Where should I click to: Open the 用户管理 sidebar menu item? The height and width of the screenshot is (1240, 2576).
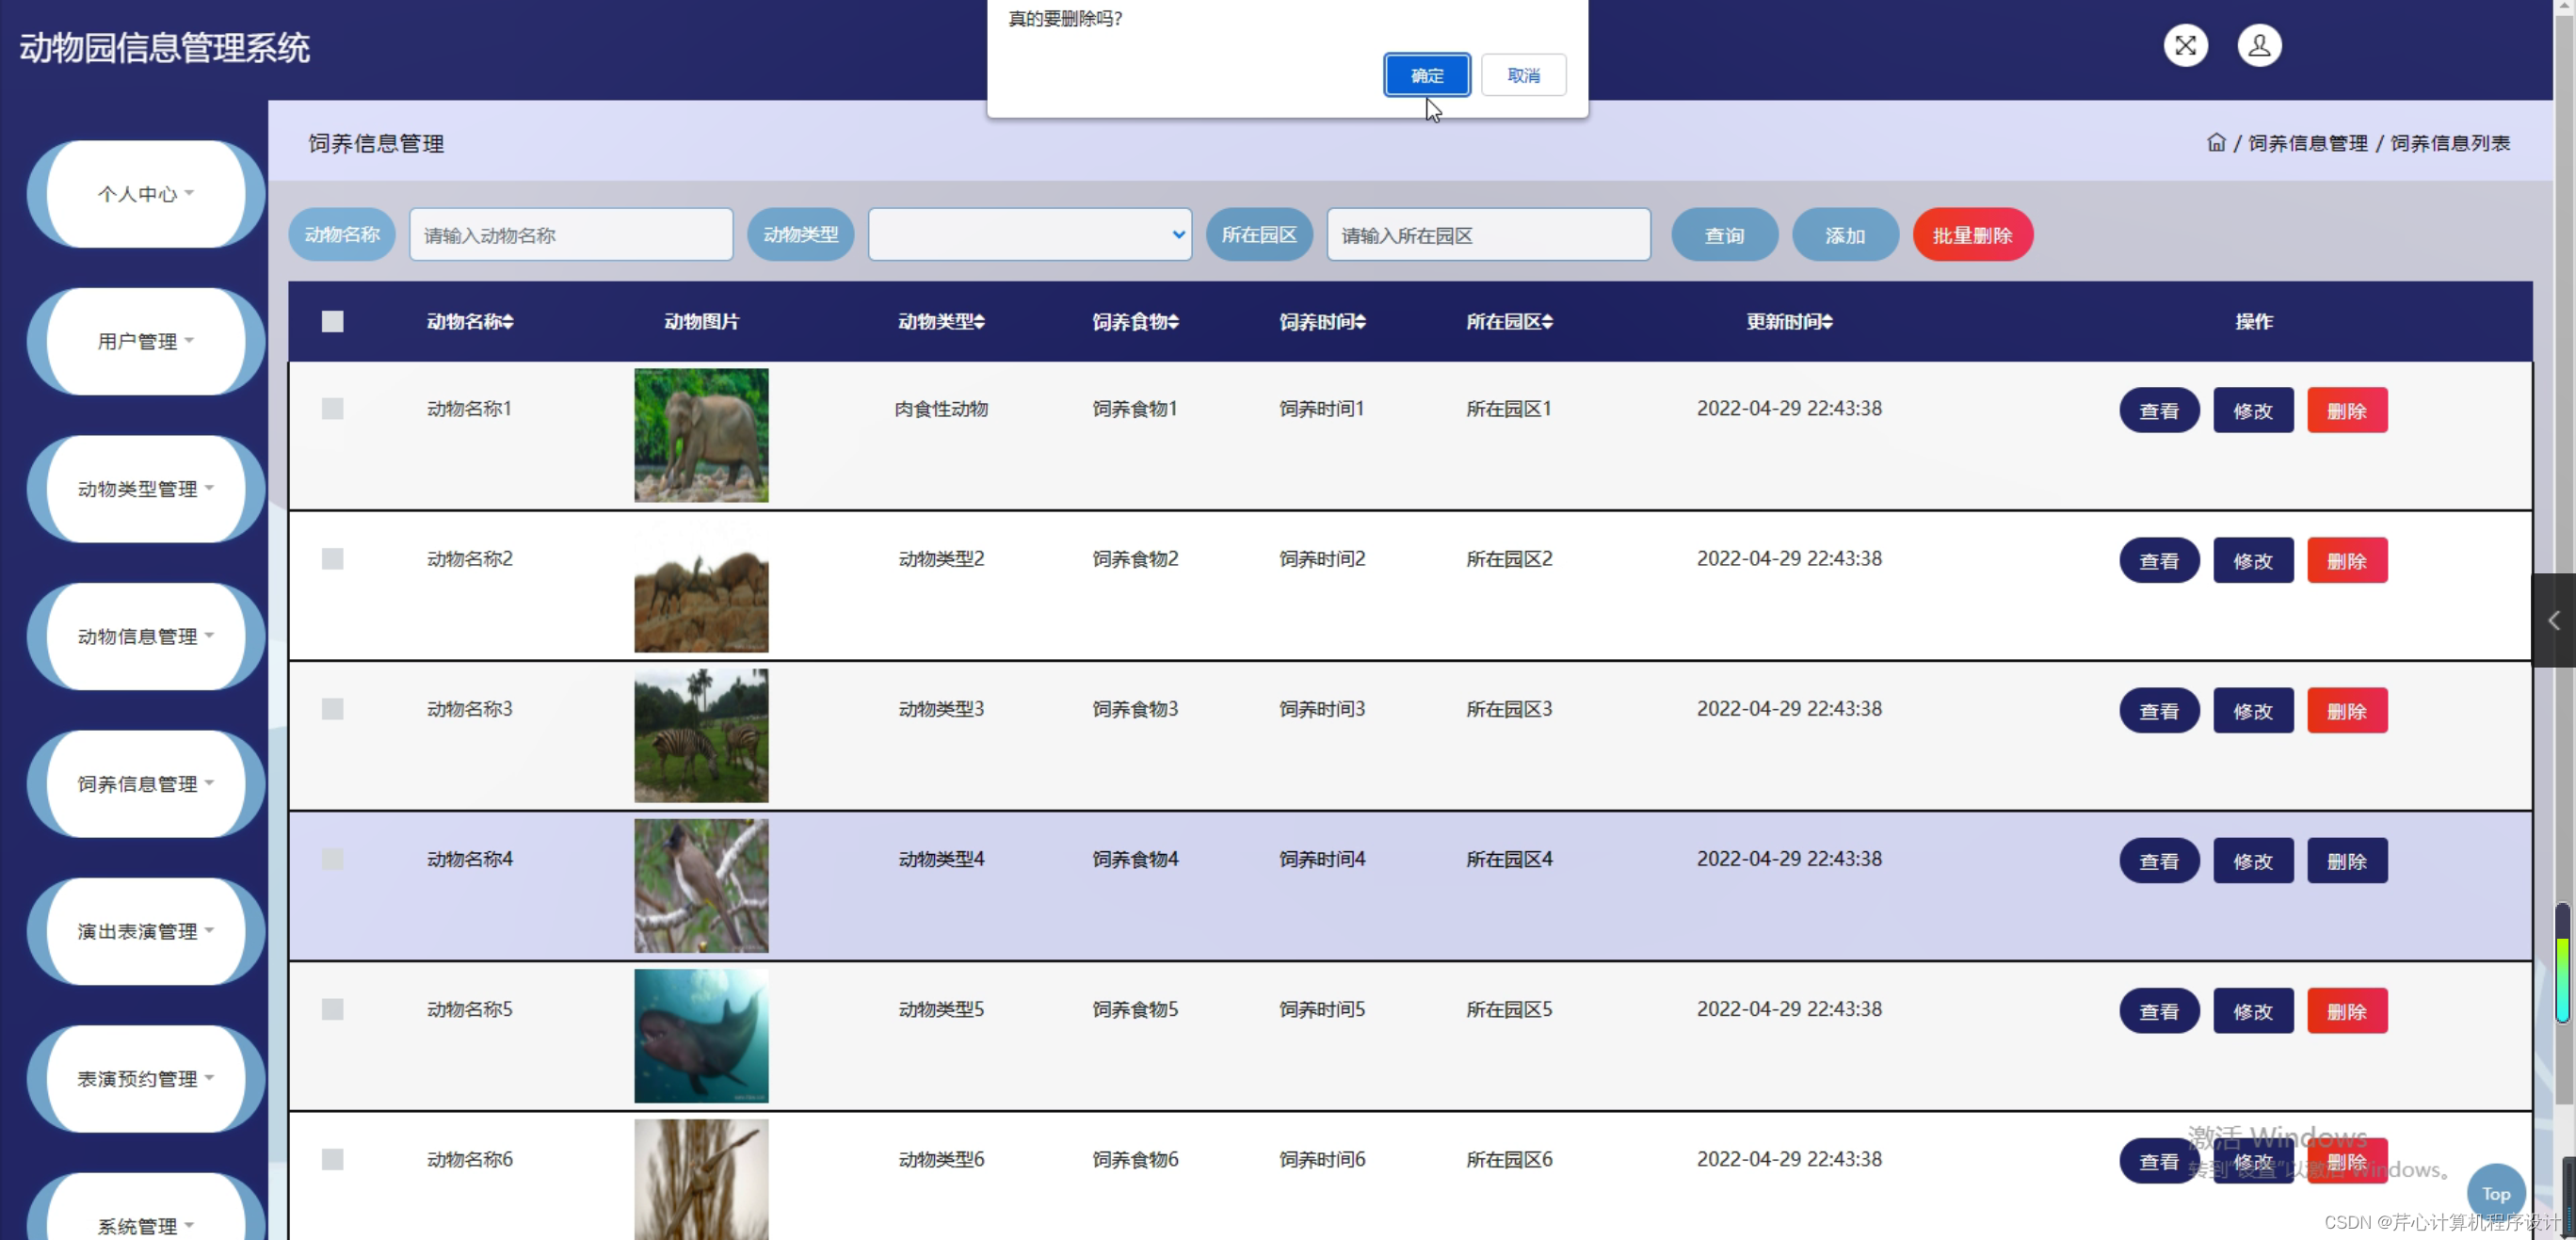pos(143,341)
